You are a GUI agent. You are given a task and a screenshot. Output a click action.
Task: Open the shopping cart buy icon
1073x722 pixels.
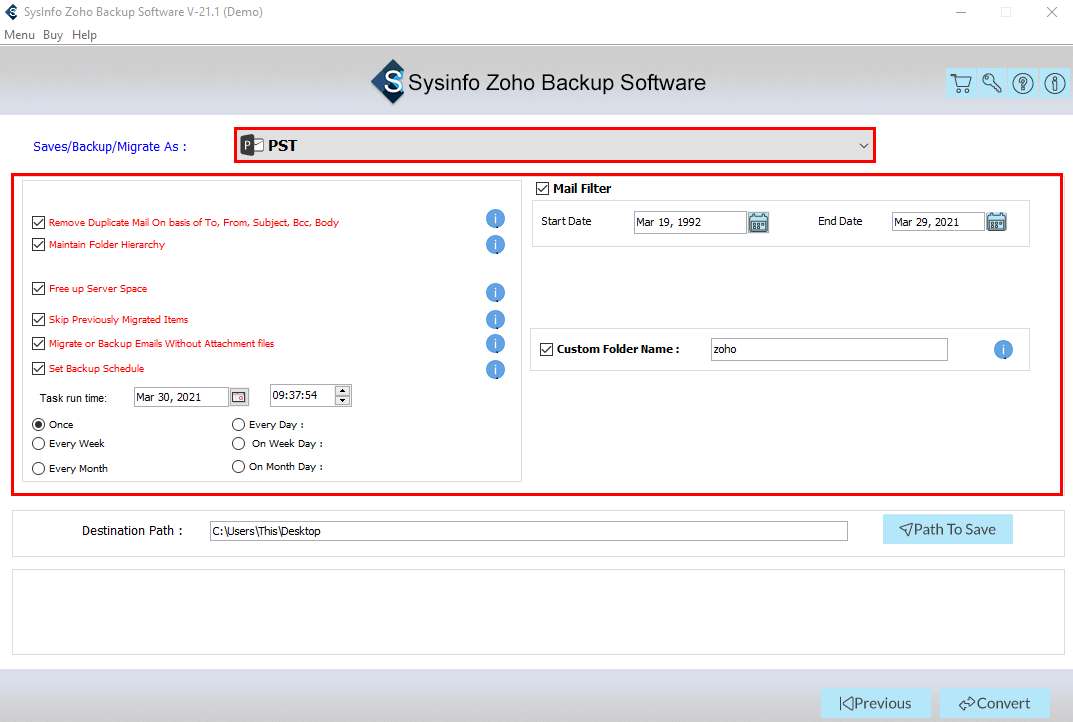point(961,83)
